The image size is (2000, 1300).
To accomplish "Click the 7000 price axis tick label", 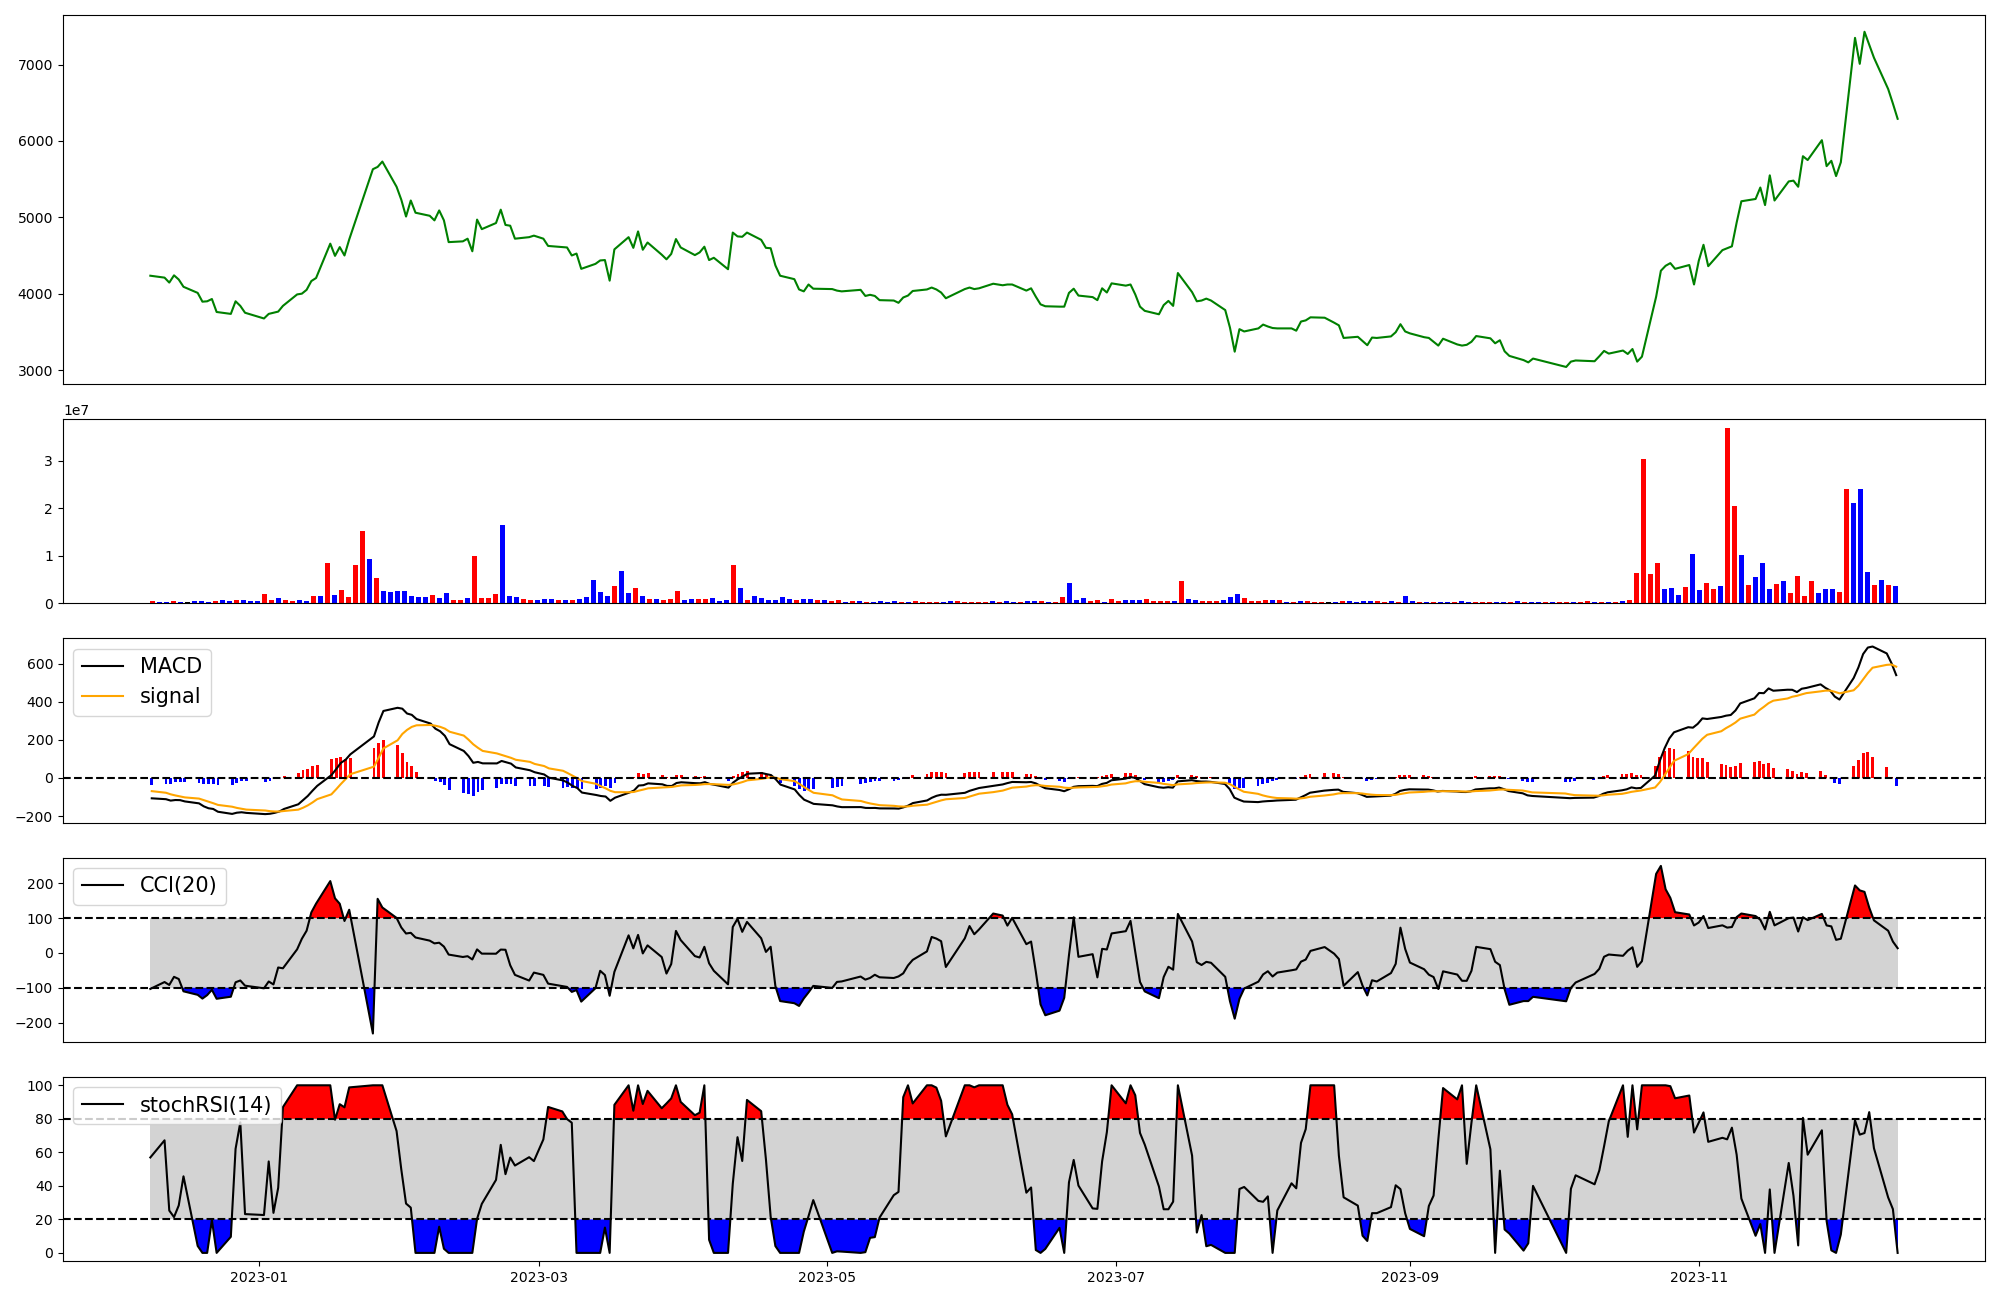I will tap(35, 65).
